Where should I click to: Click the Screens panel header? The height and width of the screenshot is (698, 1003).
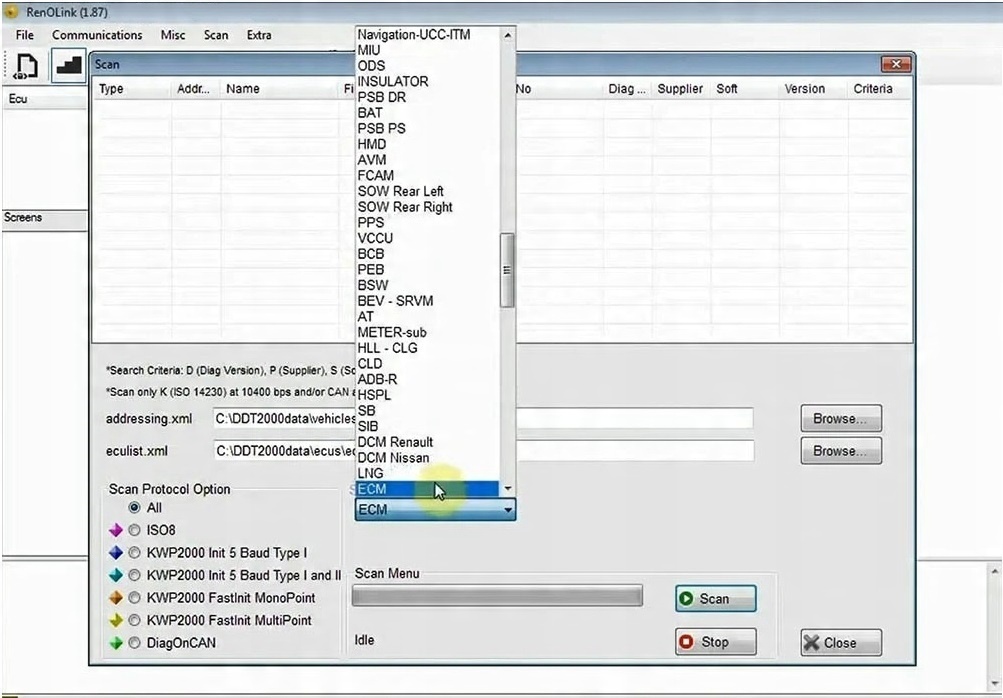(45, 218)
